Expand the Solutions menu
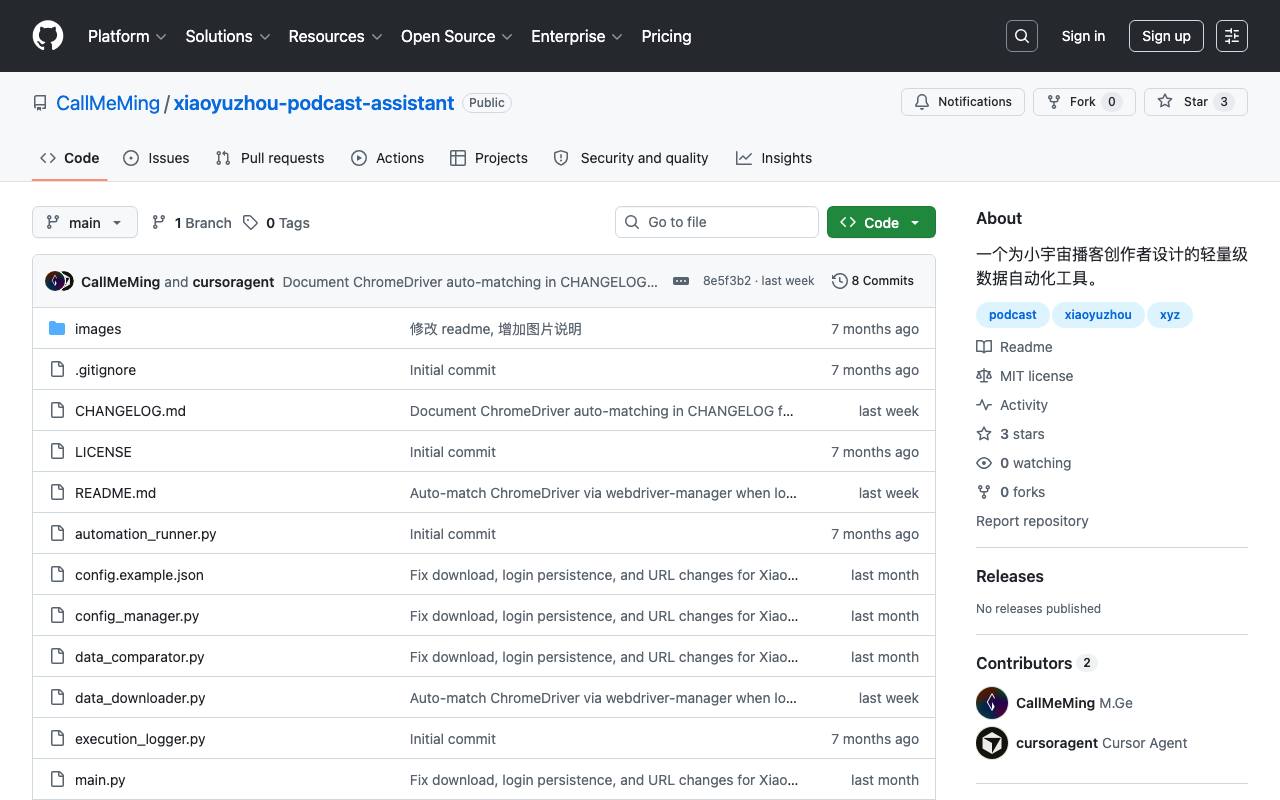This screenshot has width=1280, height=800. coord(228,36)
